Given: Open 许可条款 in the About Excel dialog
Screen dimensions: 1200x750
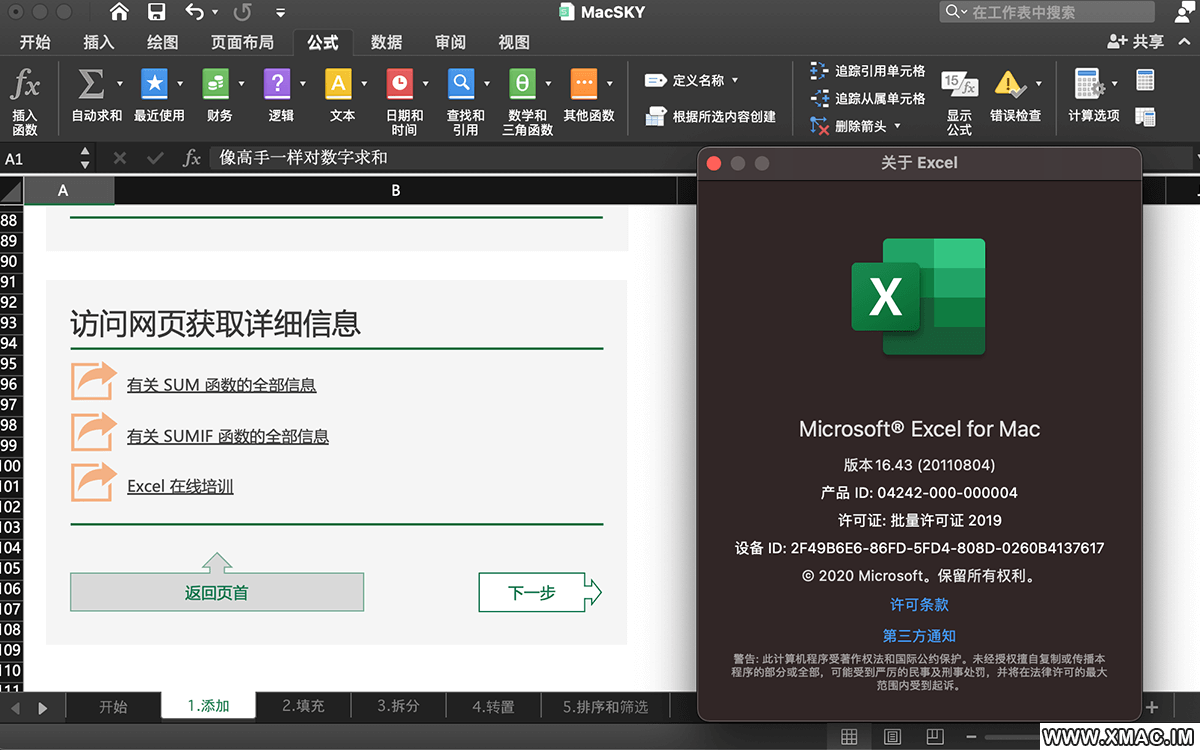Looking at the screenshot, I should tap(919, 605).
